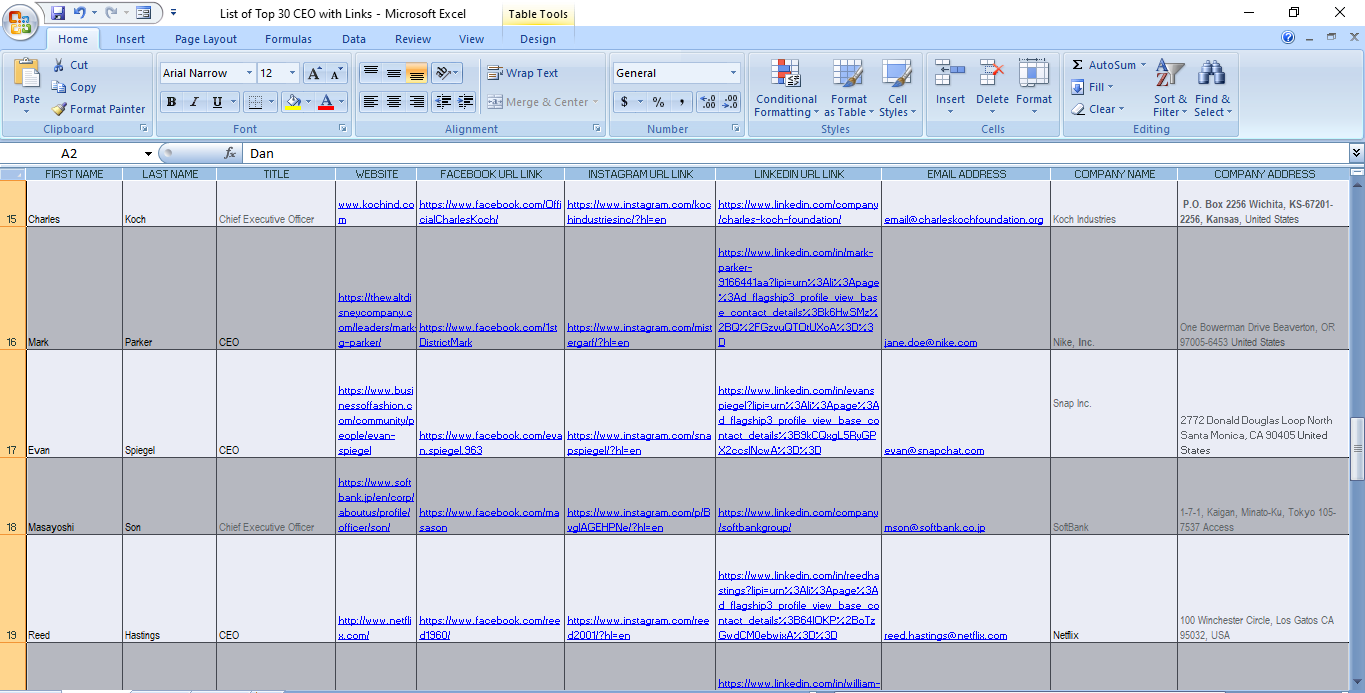Open the text orientation options
Image resolution: width=1365 pixels, height=693 pixels.
coord(447,73)
